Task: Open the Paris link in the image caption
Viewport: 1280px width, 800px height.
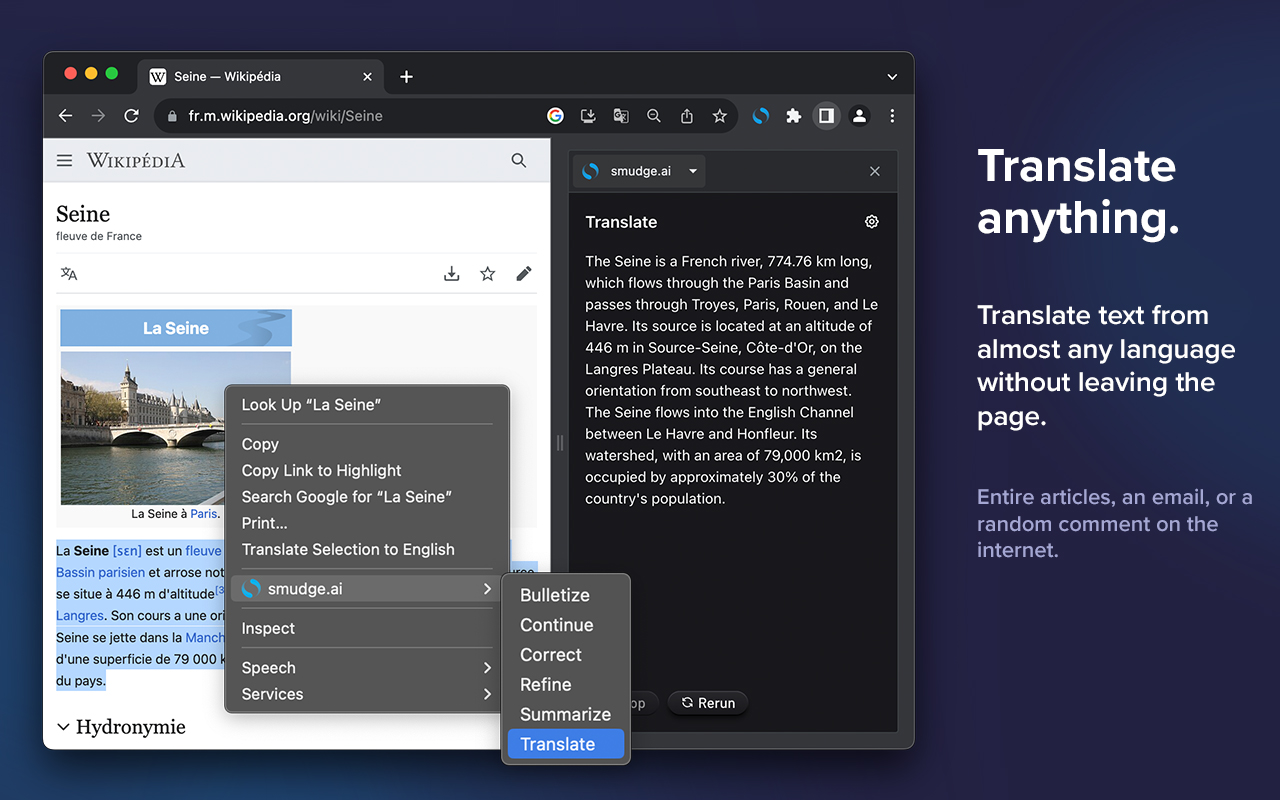Action: pos(204,513)
